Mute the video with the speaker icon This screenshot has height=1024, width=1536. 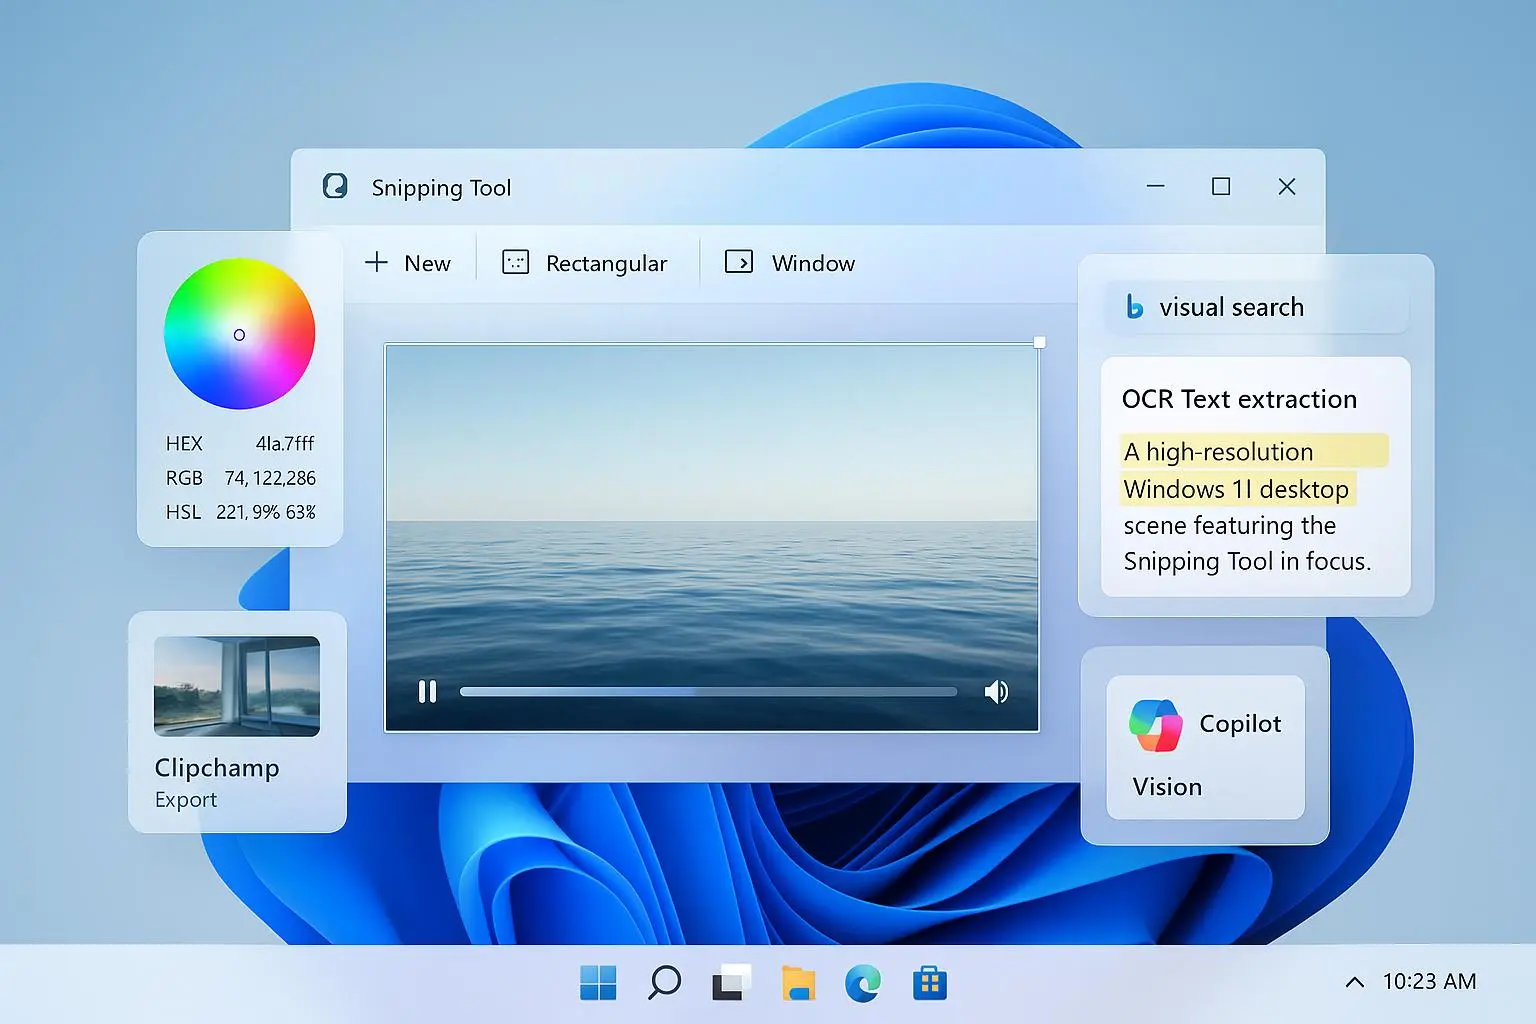(996, 692)
